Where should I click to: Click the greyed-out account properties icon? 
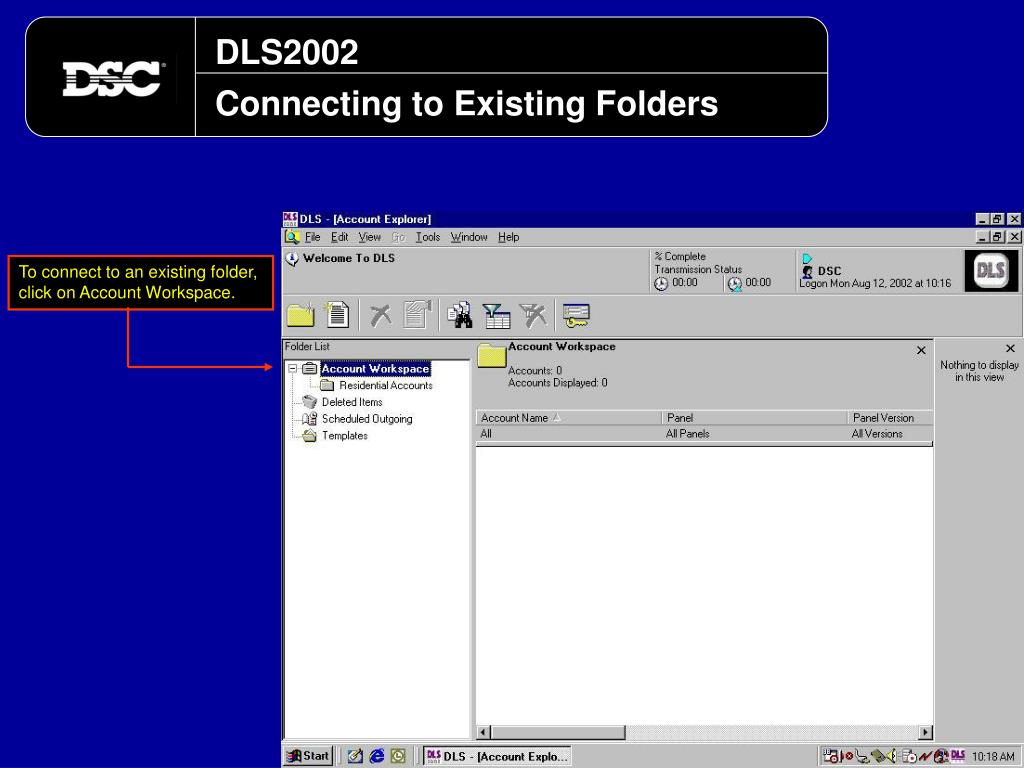click(x=418, y=315)
